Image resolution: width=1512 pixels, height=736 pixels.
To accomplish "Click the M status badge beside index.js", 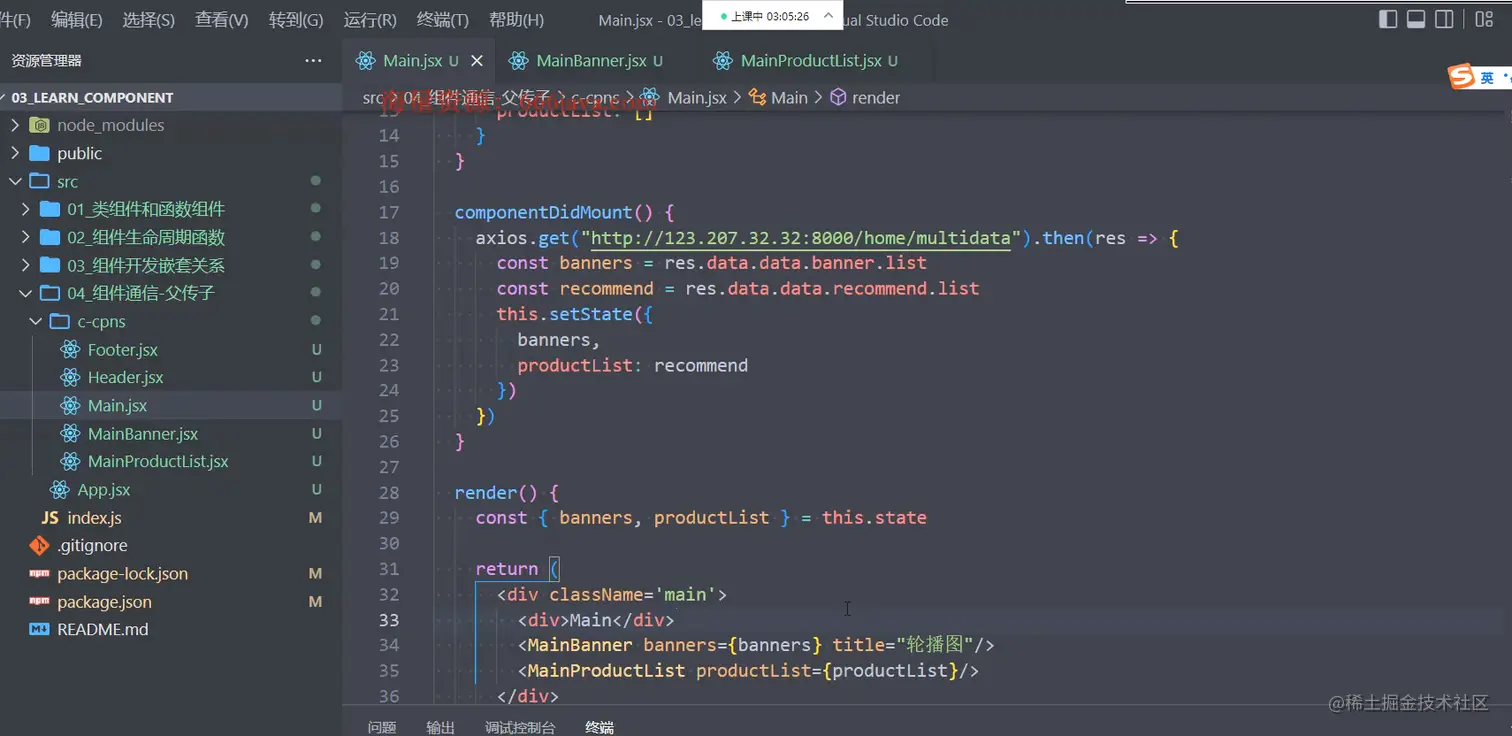I will (316, 518).
